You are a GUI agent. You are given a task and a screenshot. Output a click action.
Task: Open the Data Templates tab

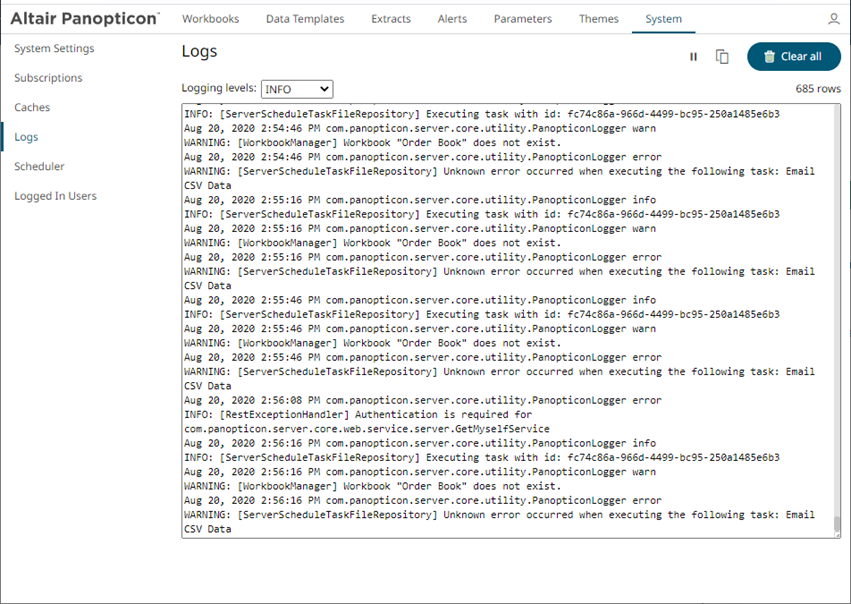[x=305, y=19]
